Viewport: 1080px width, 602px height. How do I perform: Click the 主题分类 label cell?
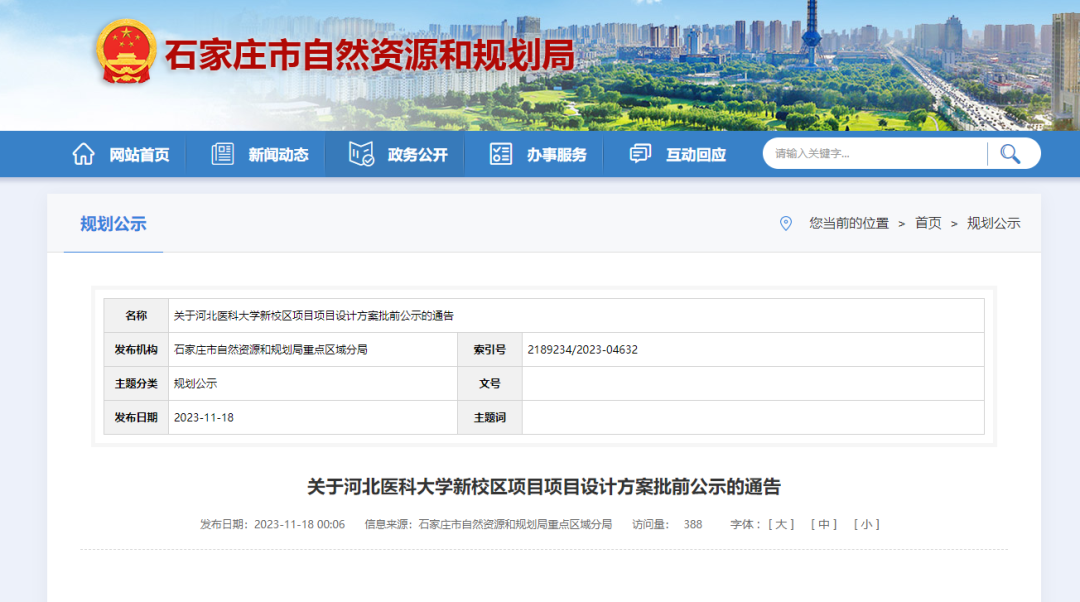click(x=136, y=384)
